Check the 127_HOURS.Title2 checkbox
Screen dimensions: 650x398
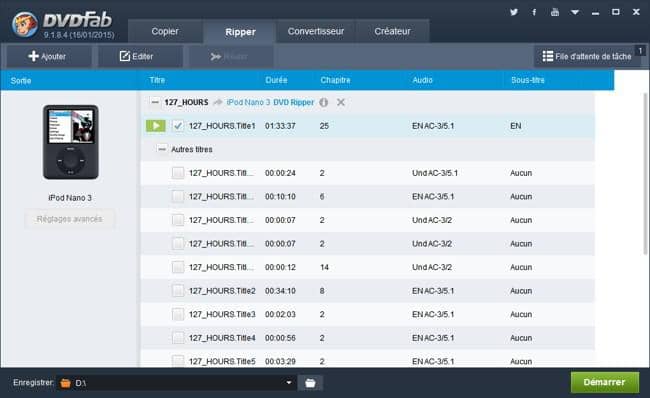coord(178,291)
